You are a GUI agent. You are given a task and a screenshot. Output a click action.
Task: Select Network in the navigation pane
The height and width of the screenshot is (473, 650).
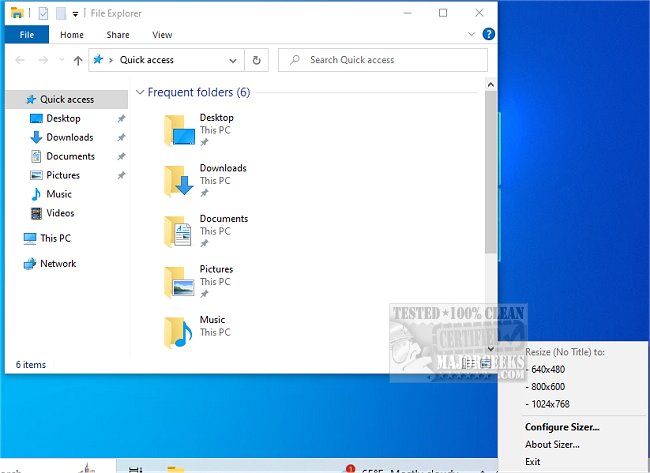click(x=58, y=264)
